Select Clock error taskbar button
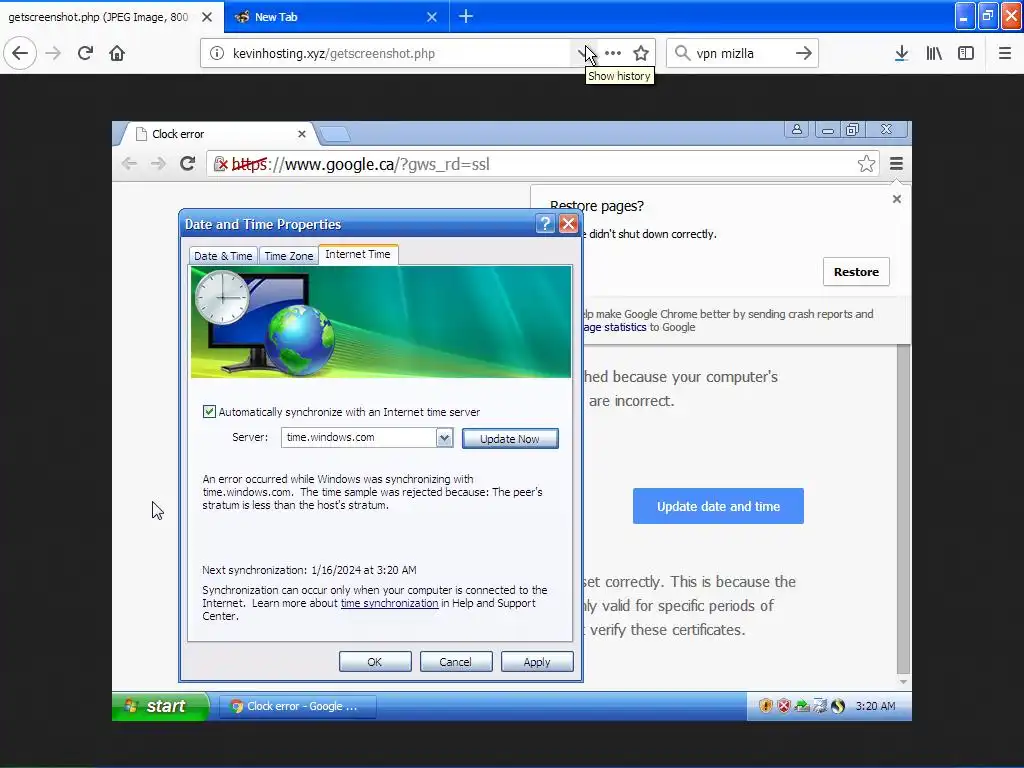The width and height of the screenshot is (1024, 768). (297, 706)
